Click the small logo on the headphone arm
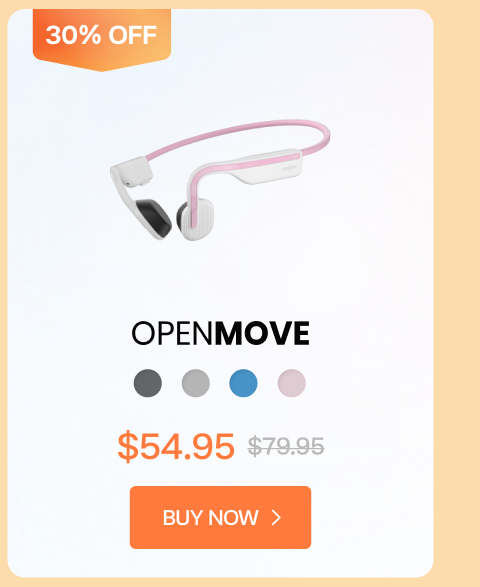Screen dimensions: 480x587 tap(290, 168)
